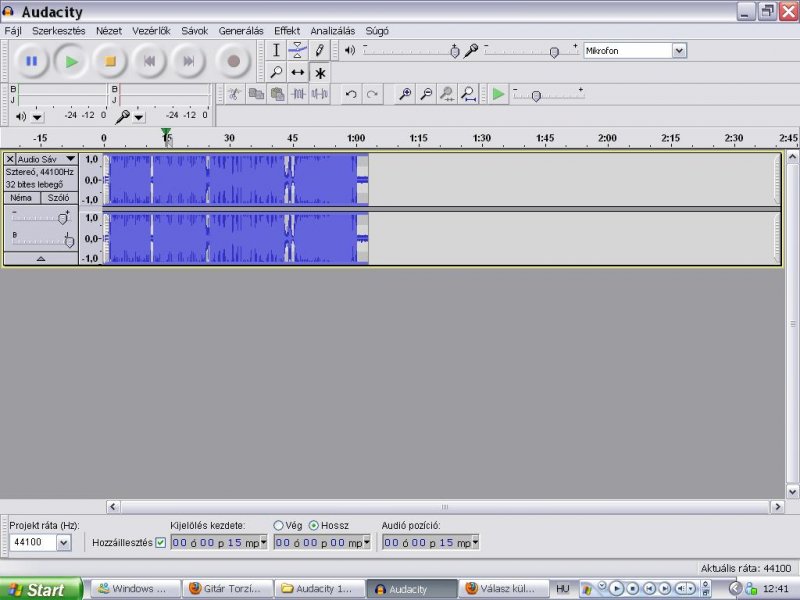Viewport: 800px width, 600px height.
Task: Select the Draw (pencil) tool
Action: (319, 51)
